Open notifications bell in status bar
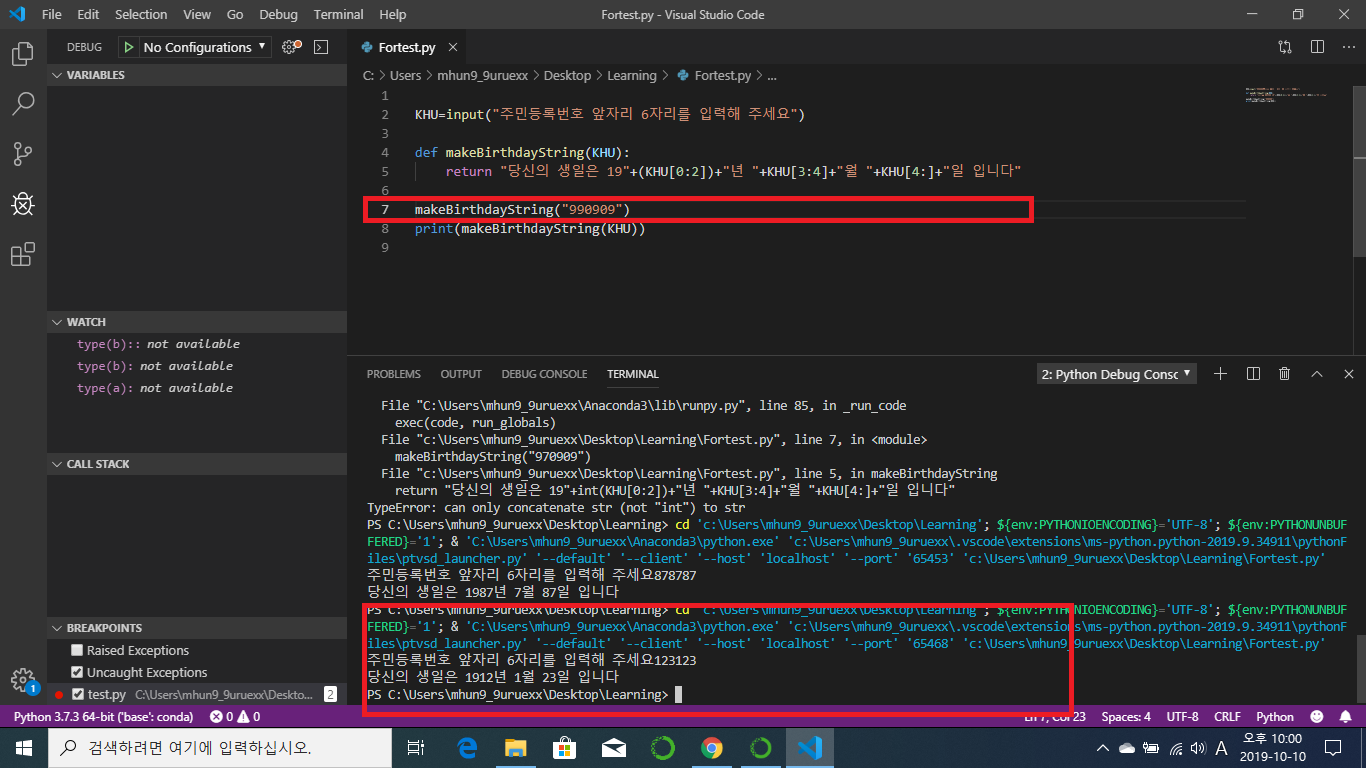1366x768 pixels. (x=1345, y=717)
